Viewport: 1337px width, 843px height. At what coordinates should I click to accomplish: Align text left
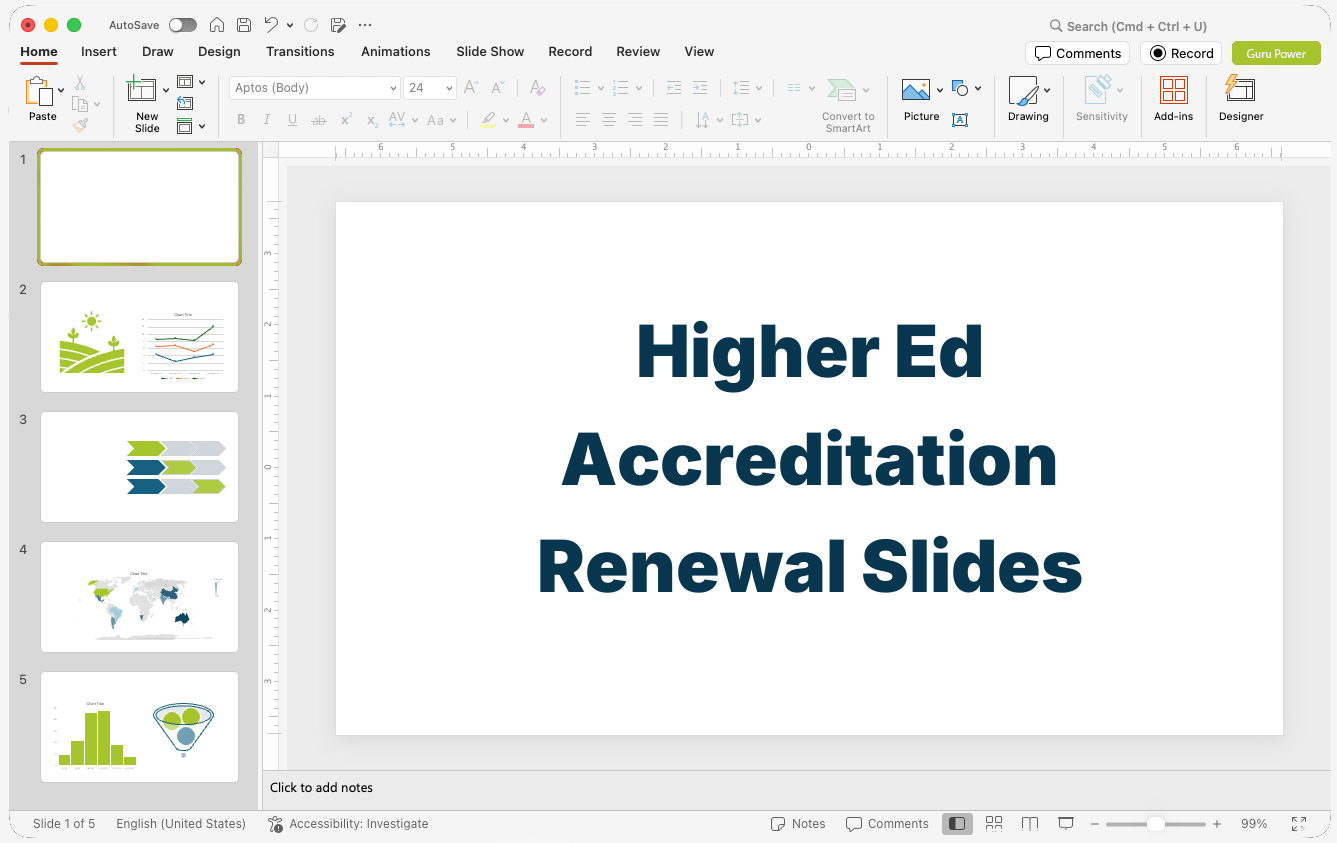pos(582,120)
